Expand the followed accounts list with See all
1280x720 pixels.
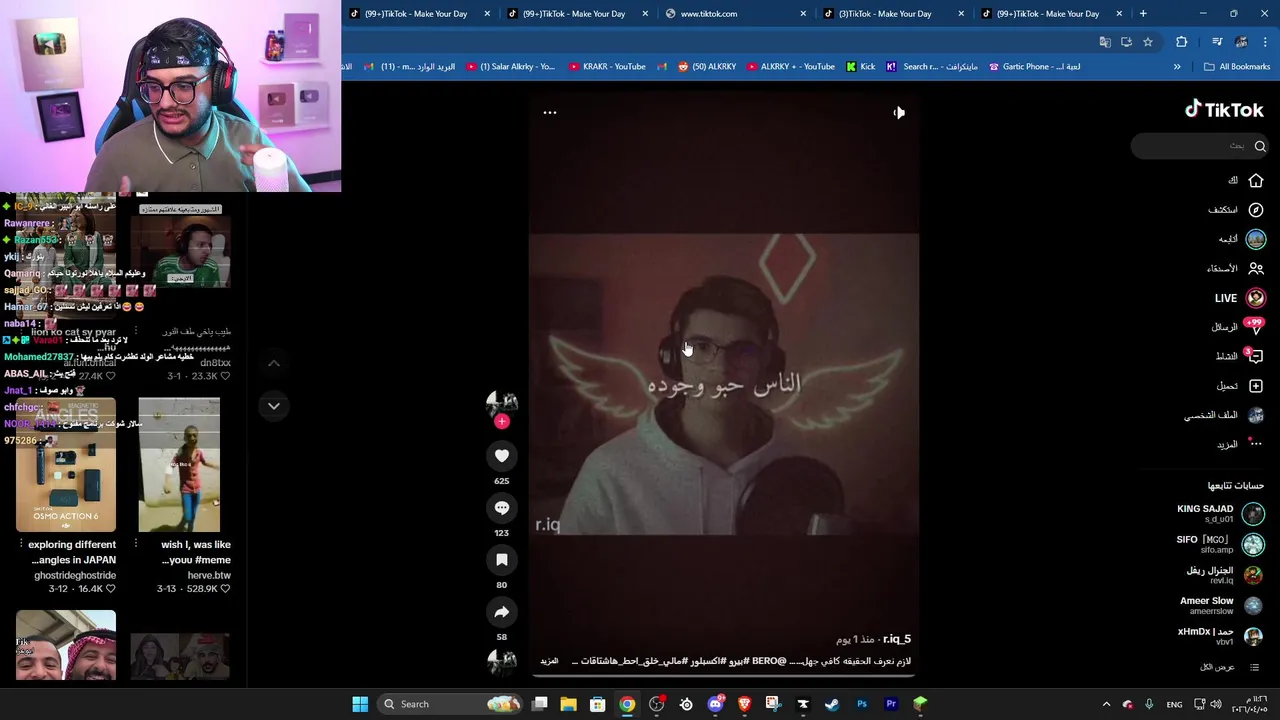pyautogui.click(x=1231, y=667)
